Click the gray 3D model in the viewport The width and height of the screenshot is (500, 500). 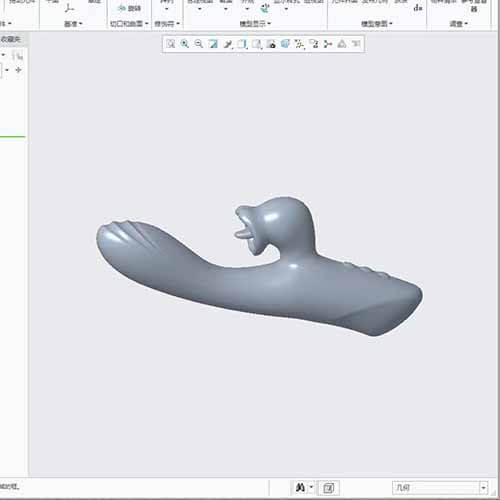pos(259,267)
